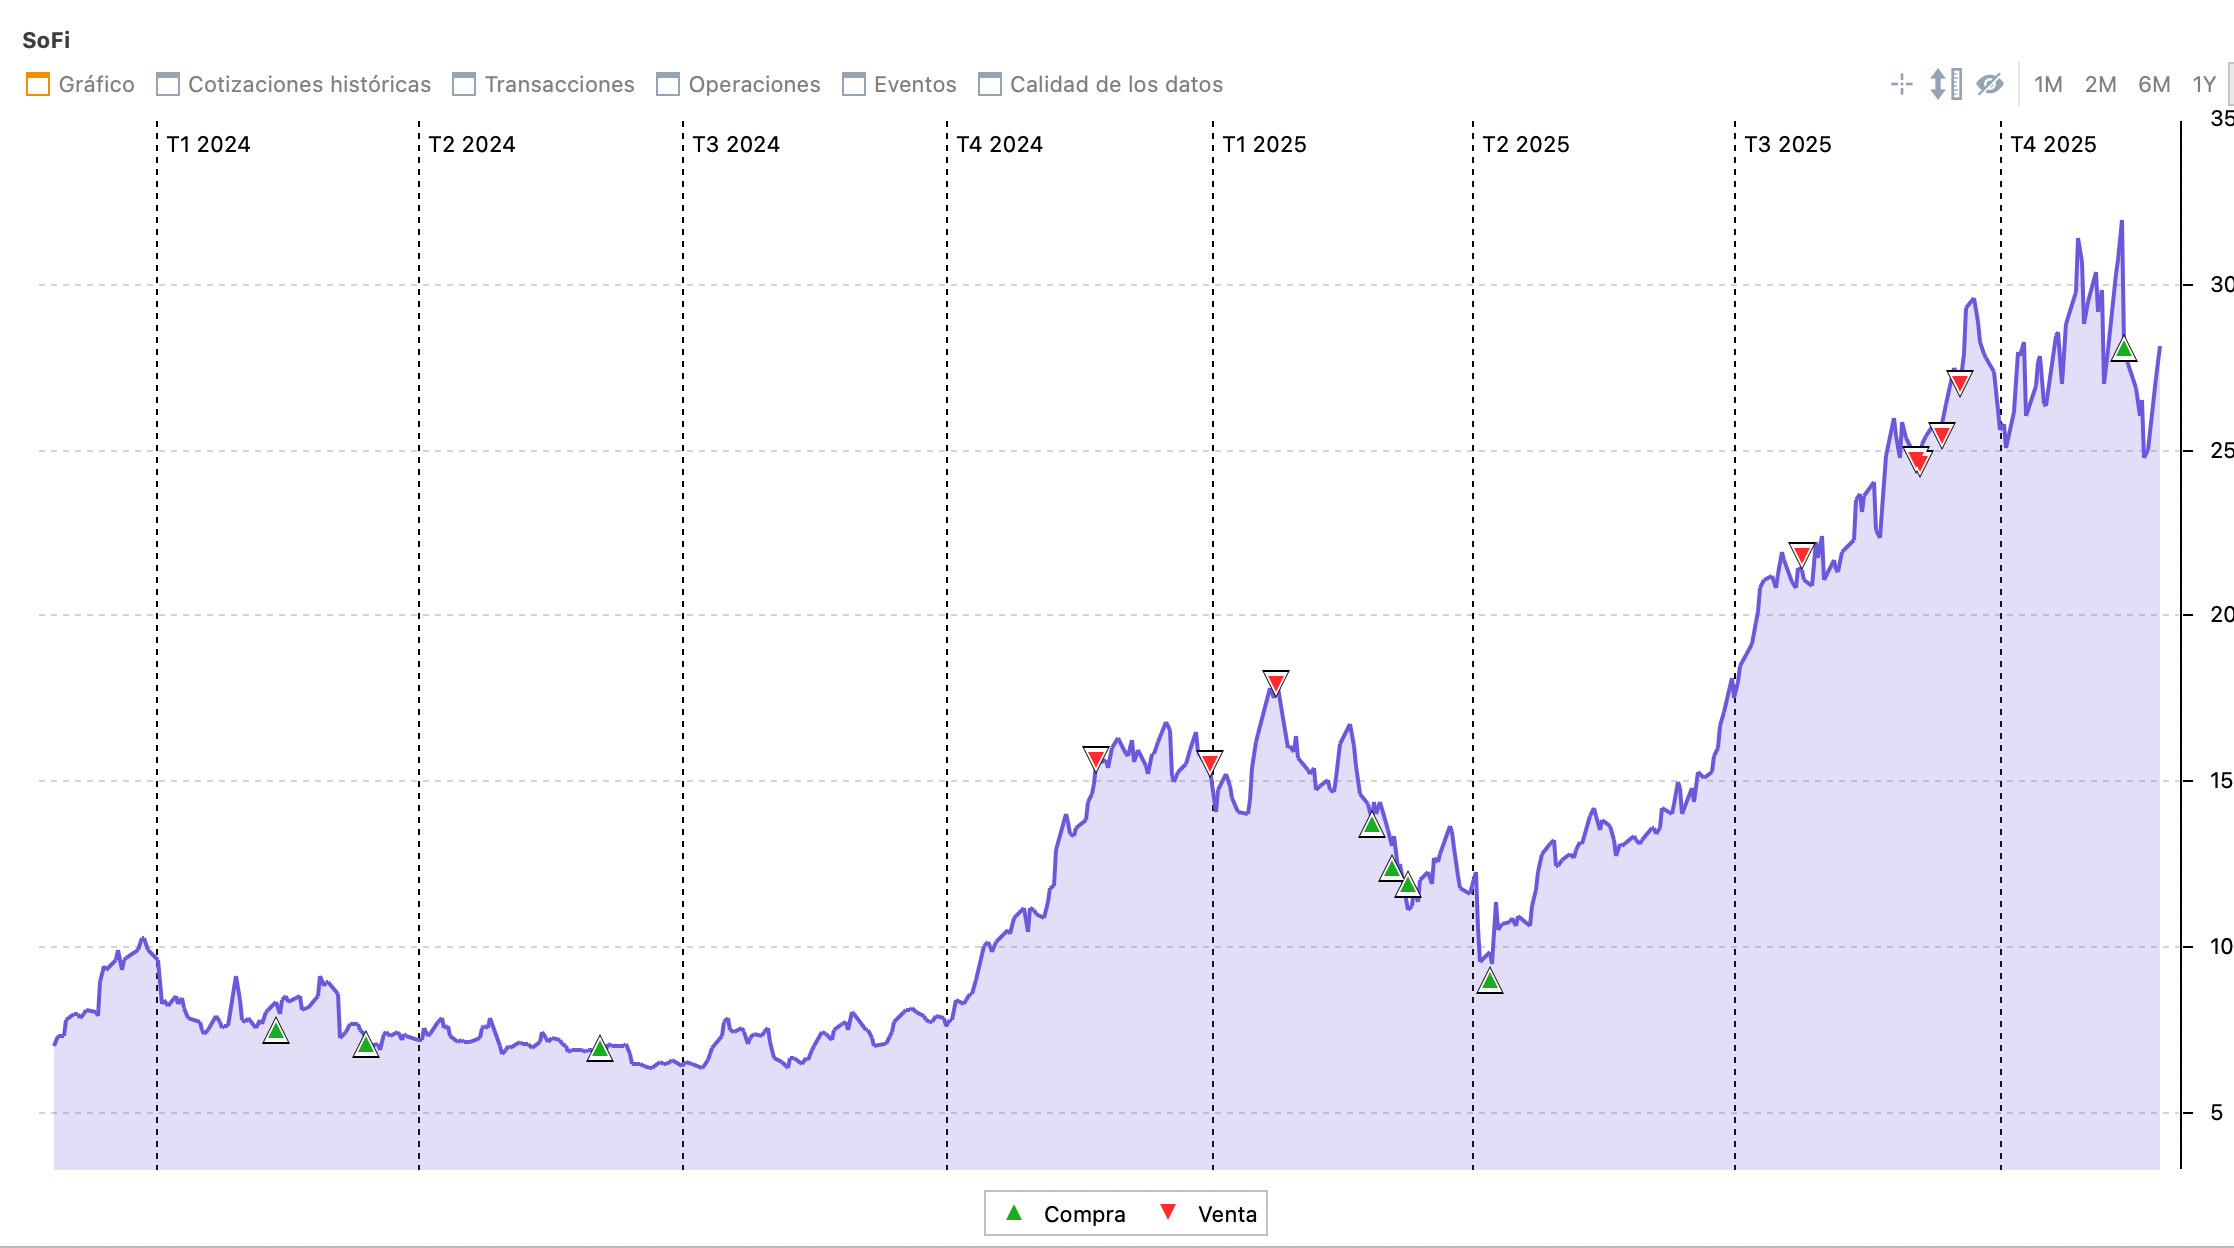Set chart range to 1M
The height and width of the screenshot is (1248, 2234).
2047,84
